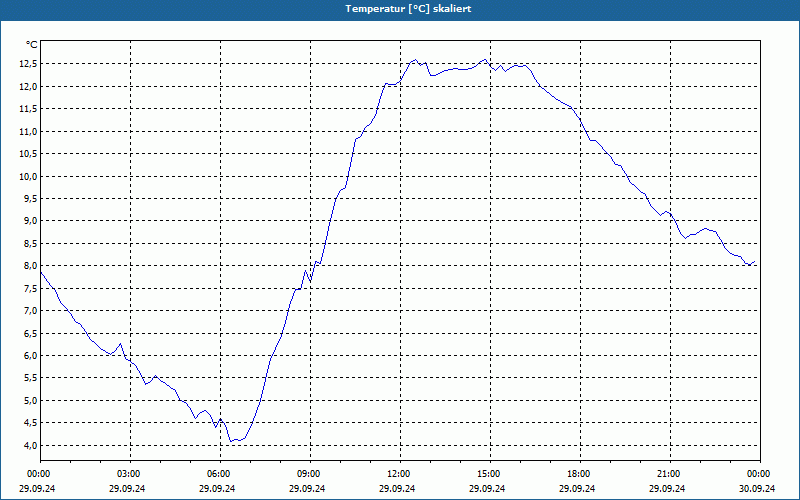This screenshot has height=500, width=800.
Task: Click the 7,0 y-axis label
Action: pyautogui.click(x=31, y=311)
